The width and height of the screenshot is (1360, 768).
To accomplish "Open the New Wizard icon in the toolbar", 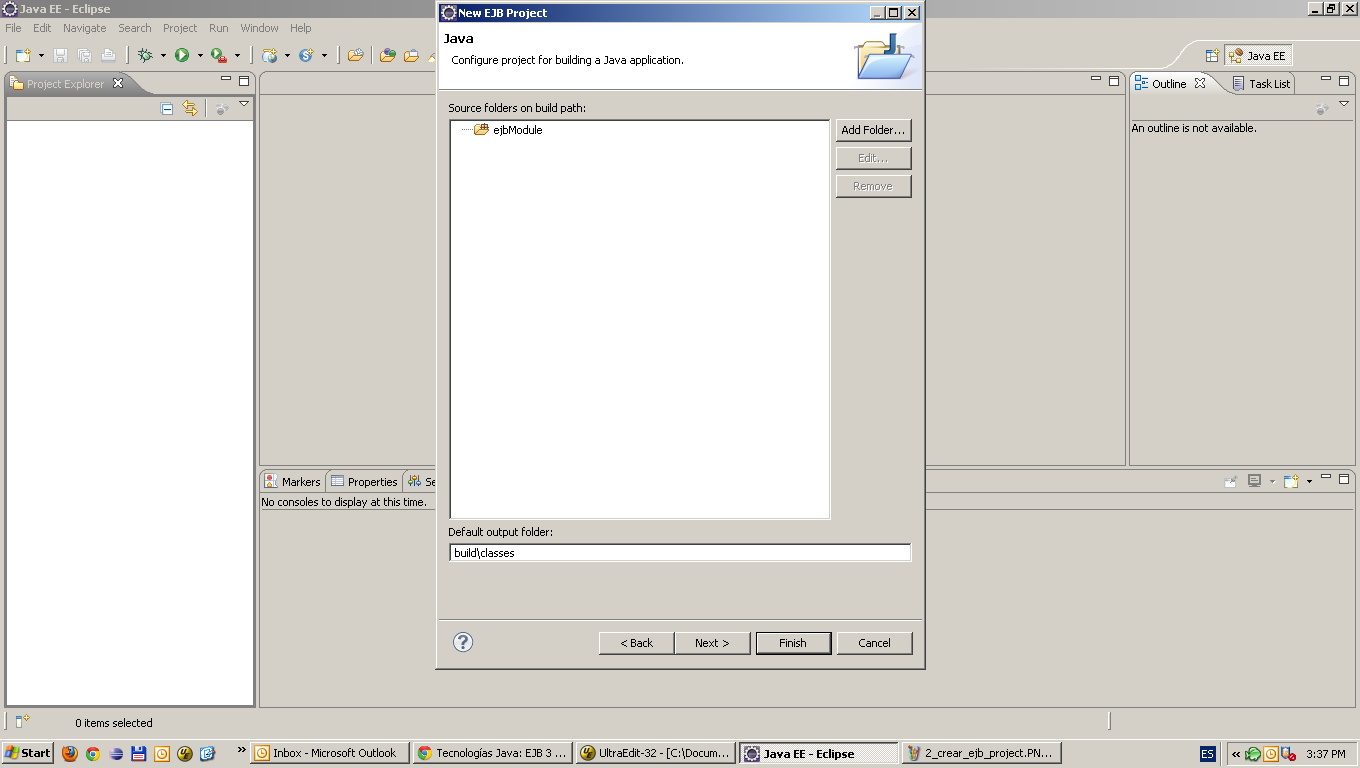I will tap(22, 55).
